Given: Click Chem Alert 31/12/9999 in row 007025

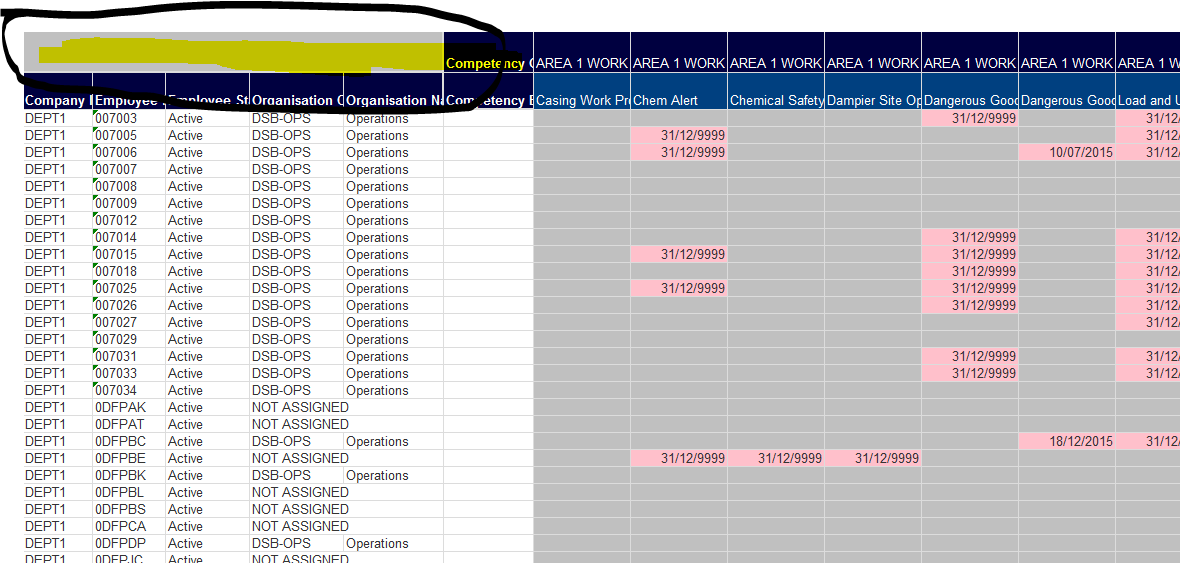Looking at the screenshot, I should coord(679,288).
